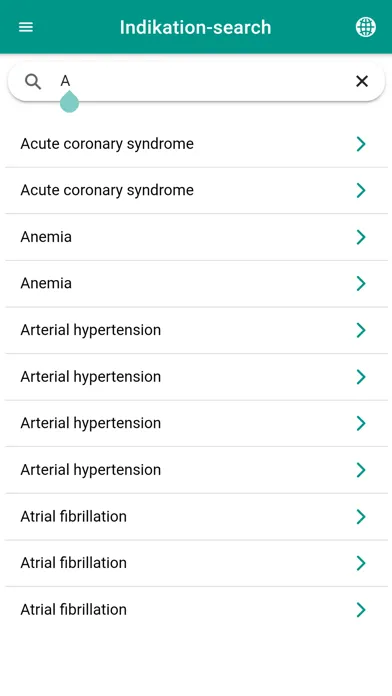
Task: Clear the search field with X
Action: [362, 81]
